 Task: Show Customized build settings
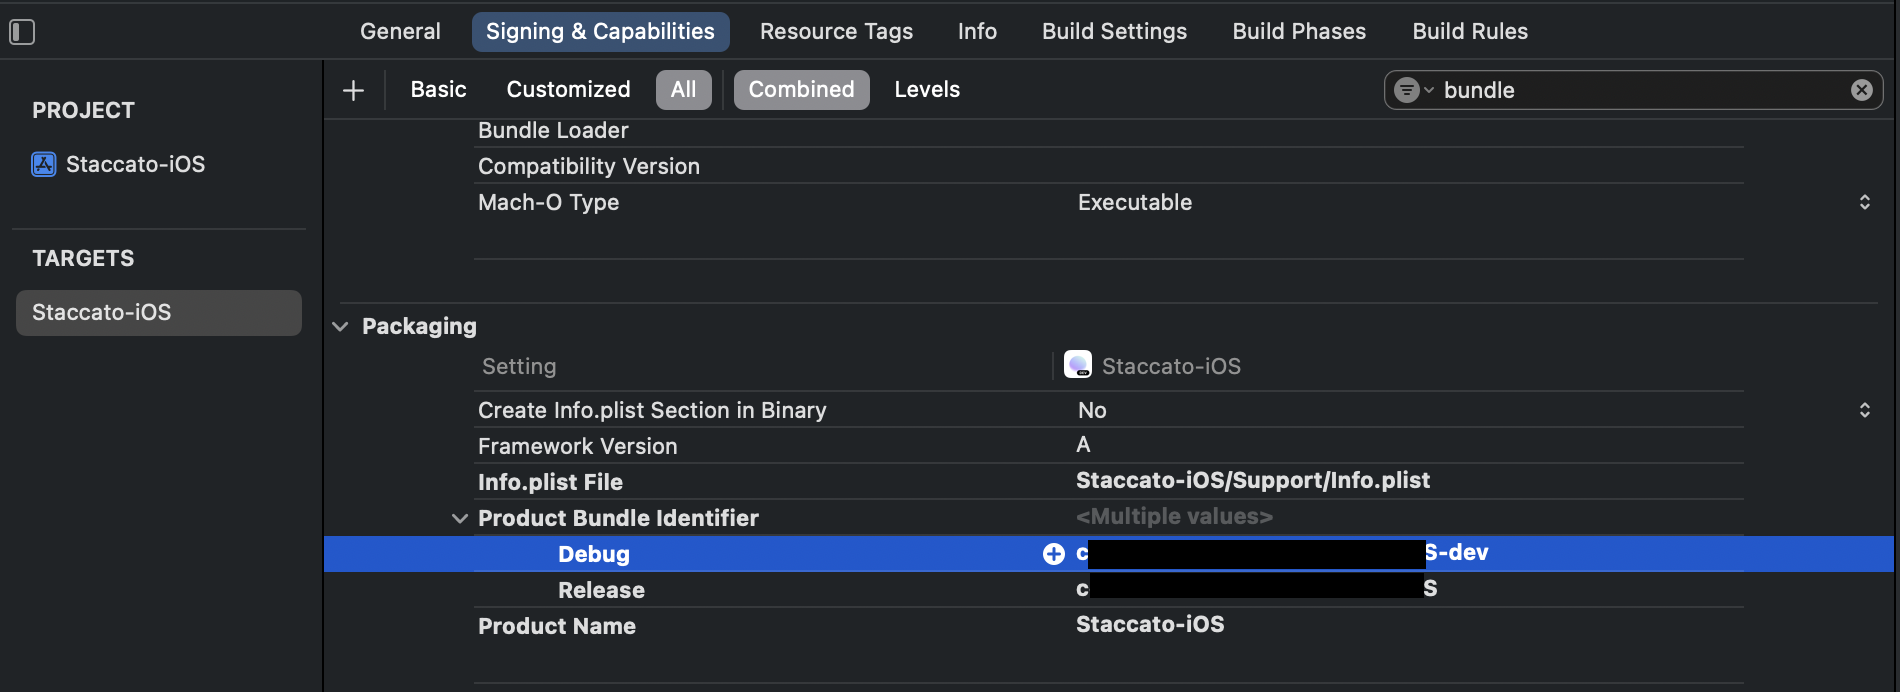[x=568, y=90]
